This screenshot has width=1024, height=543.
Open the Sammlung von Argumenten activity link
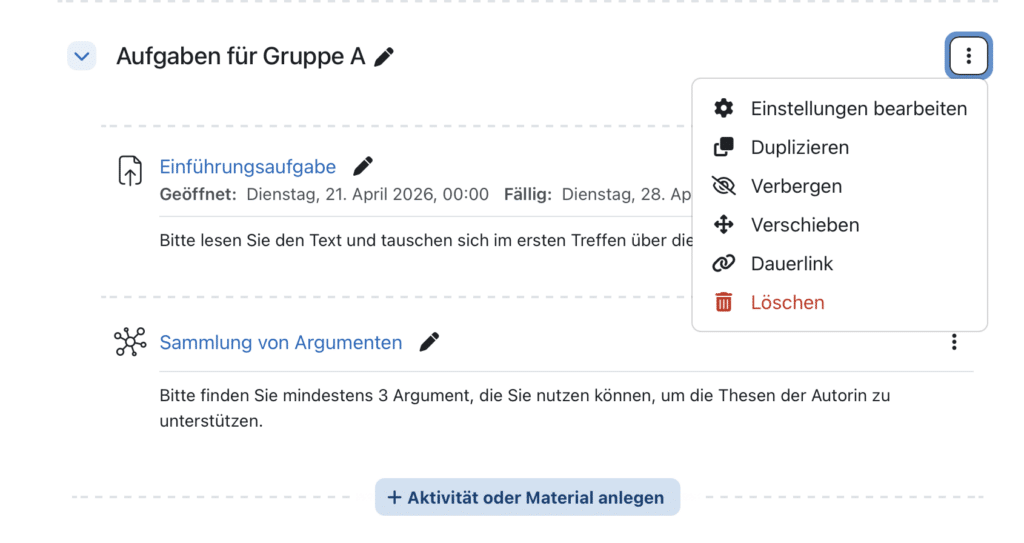click(x=281, y=343)
